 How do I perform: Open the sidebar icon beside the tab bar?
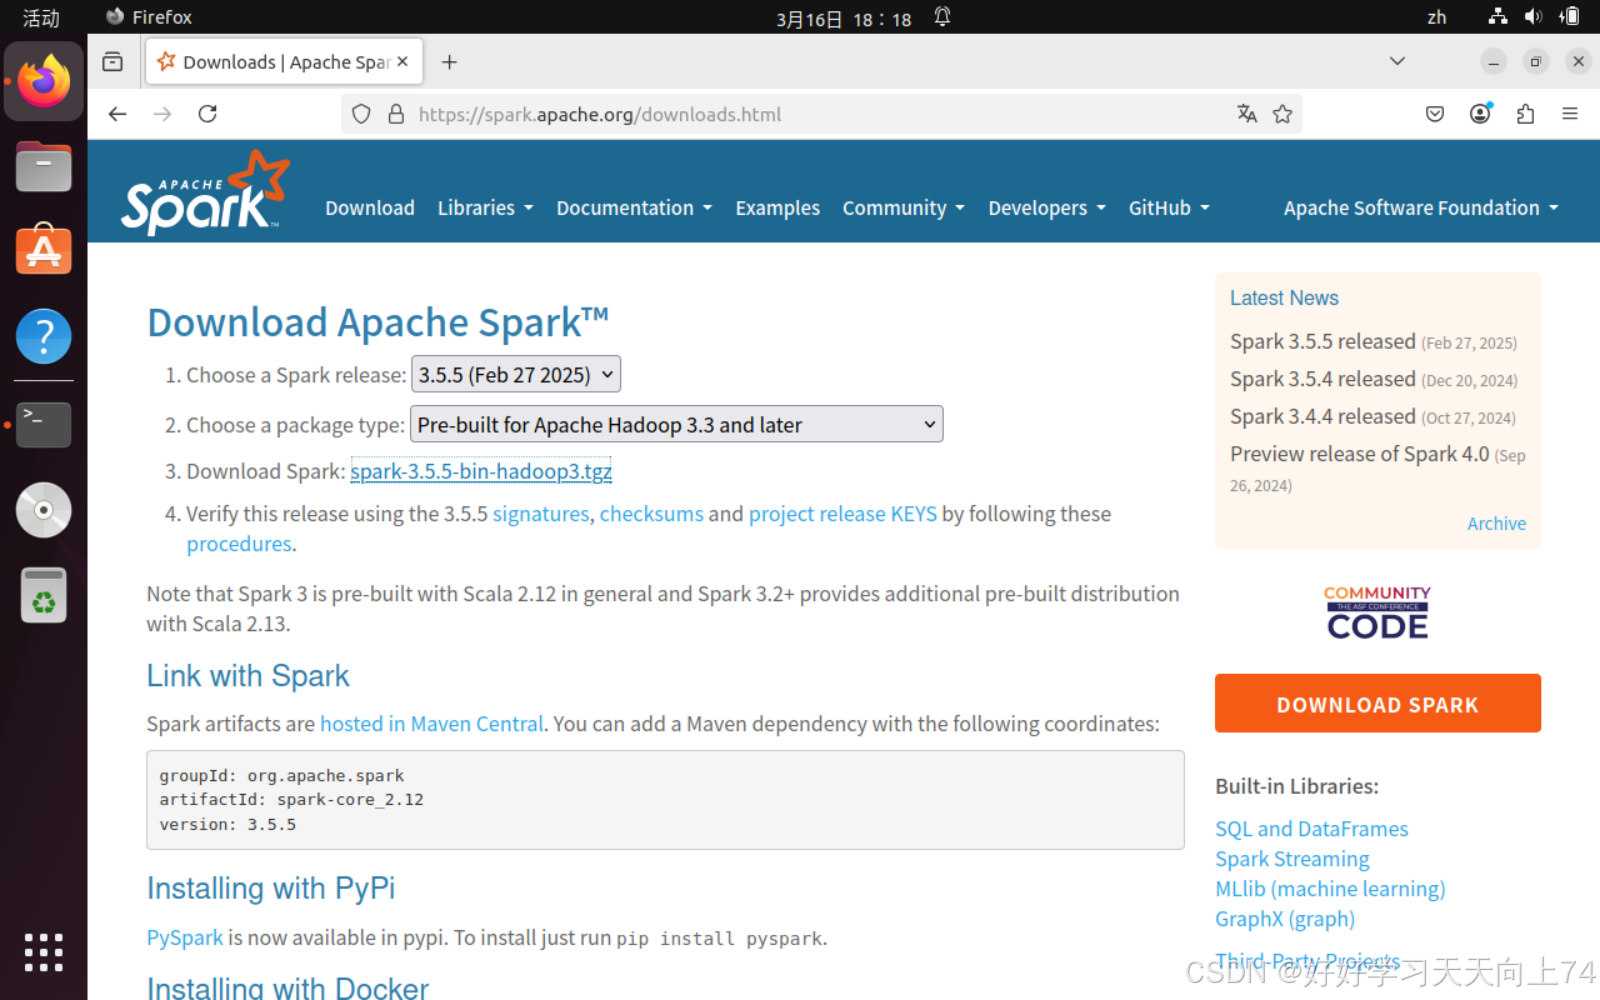[113, 61]
